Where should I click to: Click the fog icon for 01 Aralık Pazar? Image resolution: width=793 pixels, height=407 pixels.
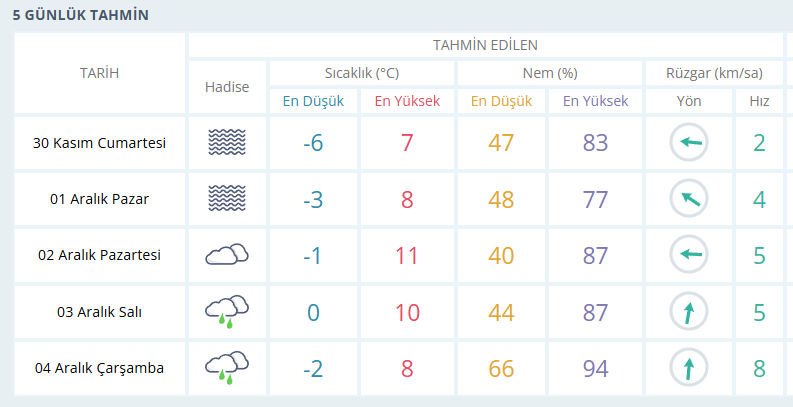click(226, 198)
